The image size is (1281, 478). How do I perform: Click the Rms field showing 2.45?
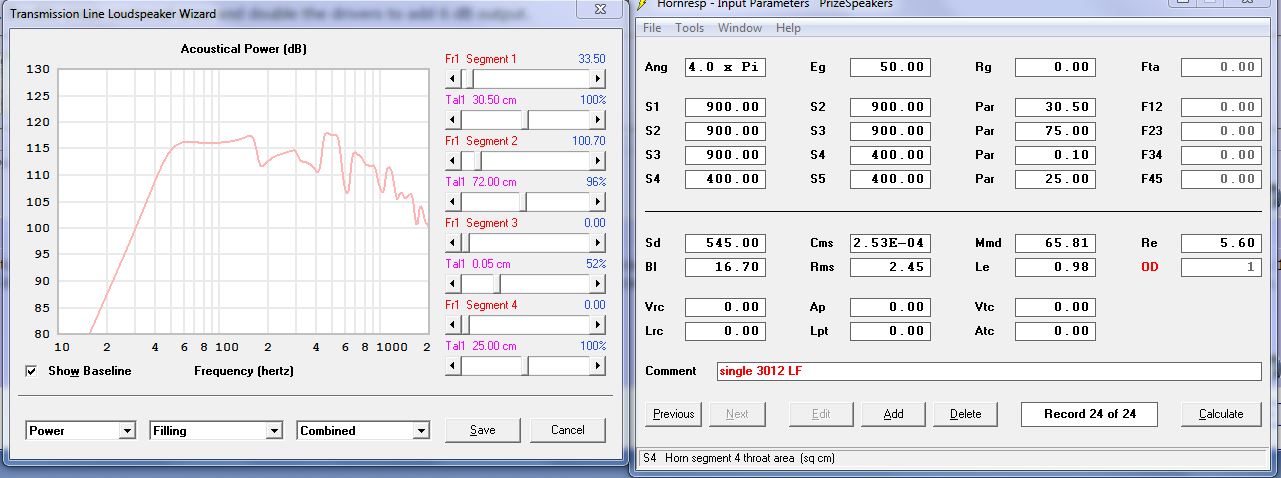coord(890,267)
